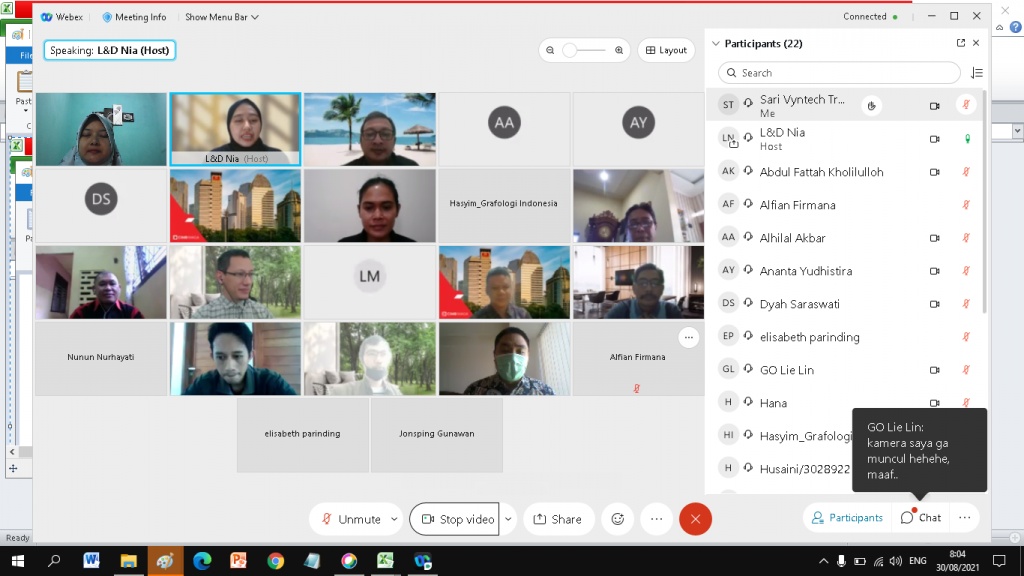This screenshot has height=576, width=1024.
Task: Open the emoji reactions icon
Action: [x=617, y=519]
